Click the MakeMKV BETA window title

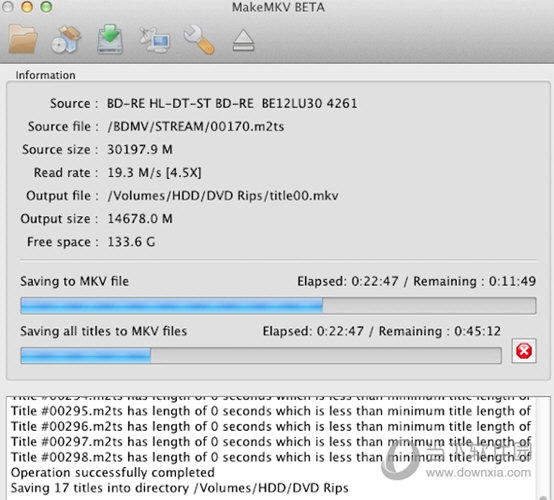point(278,7)
